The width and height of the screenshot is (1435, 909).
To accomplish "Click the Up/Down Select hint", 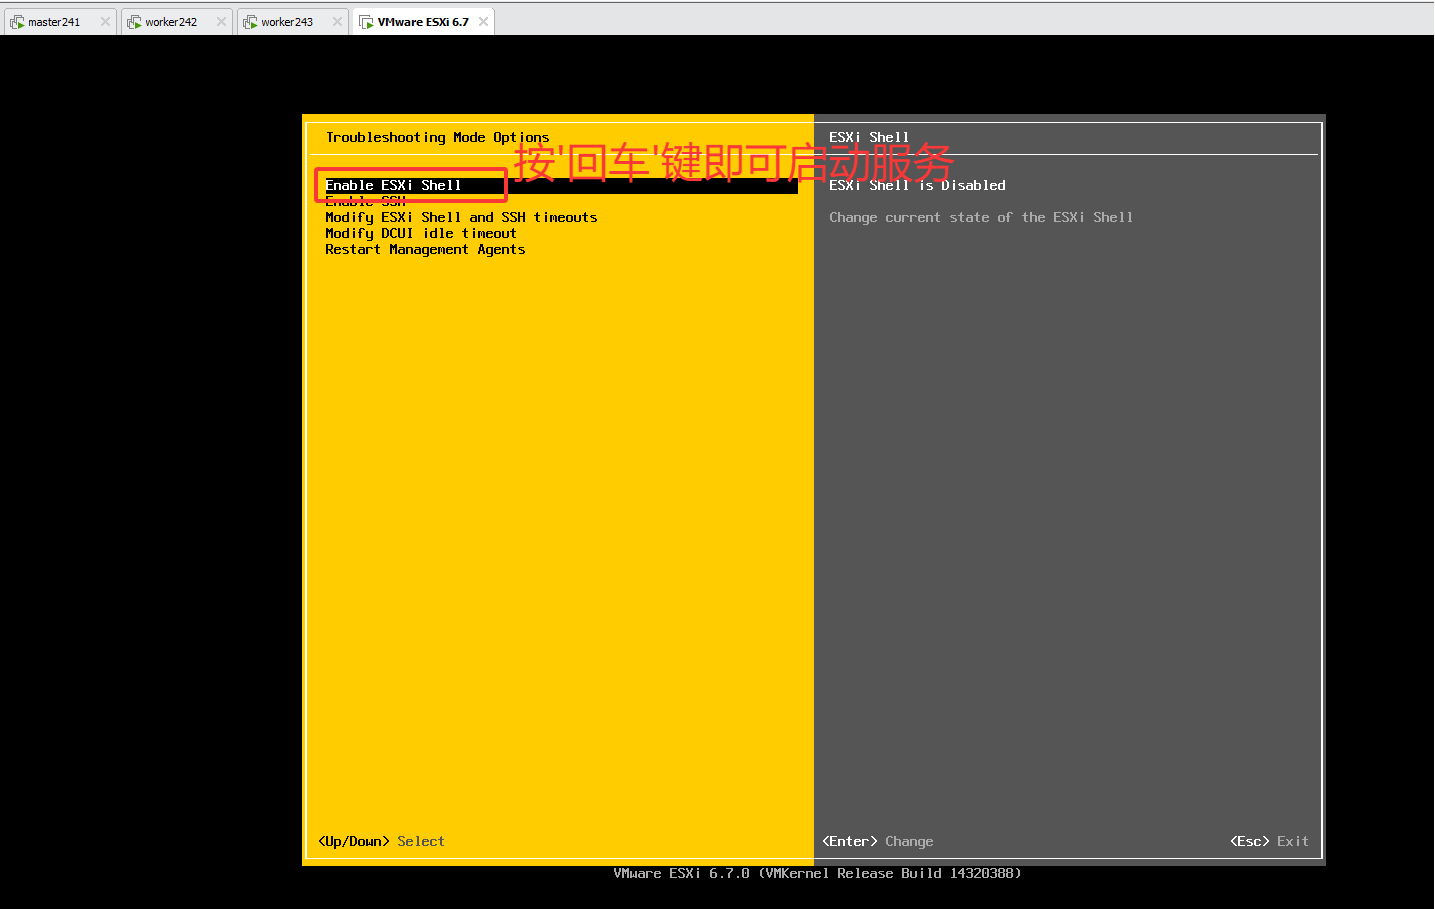I will pyautogui.click(x=381, y=841).
